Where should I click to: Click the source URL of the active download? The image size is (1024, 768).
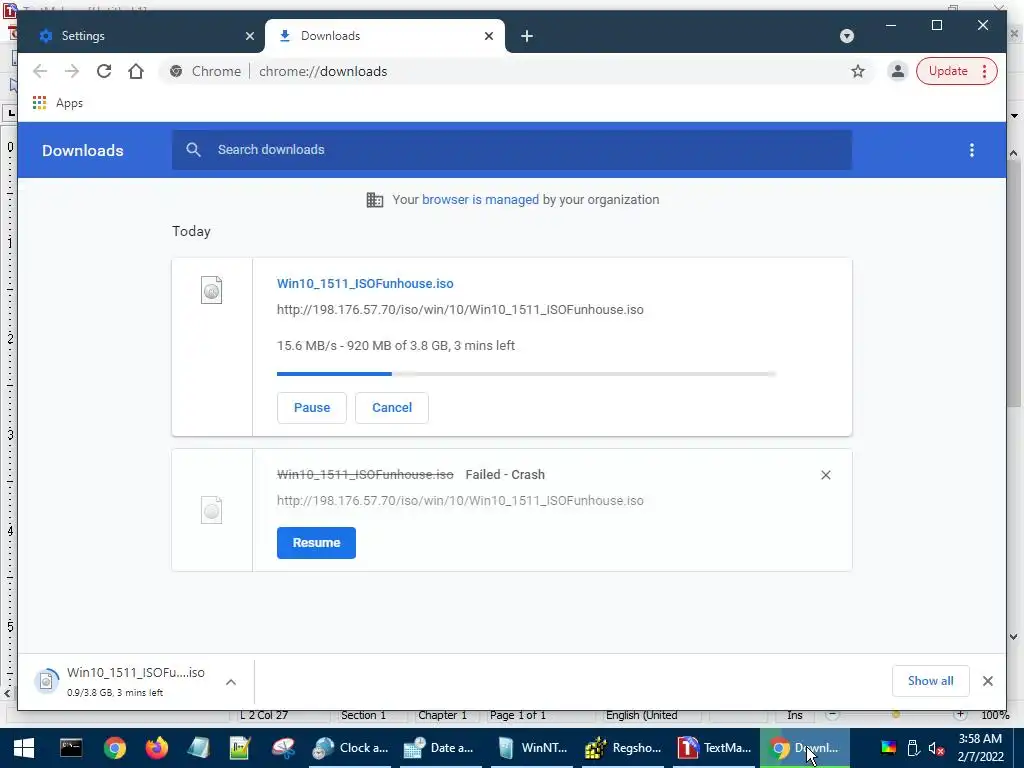[460, 310]
